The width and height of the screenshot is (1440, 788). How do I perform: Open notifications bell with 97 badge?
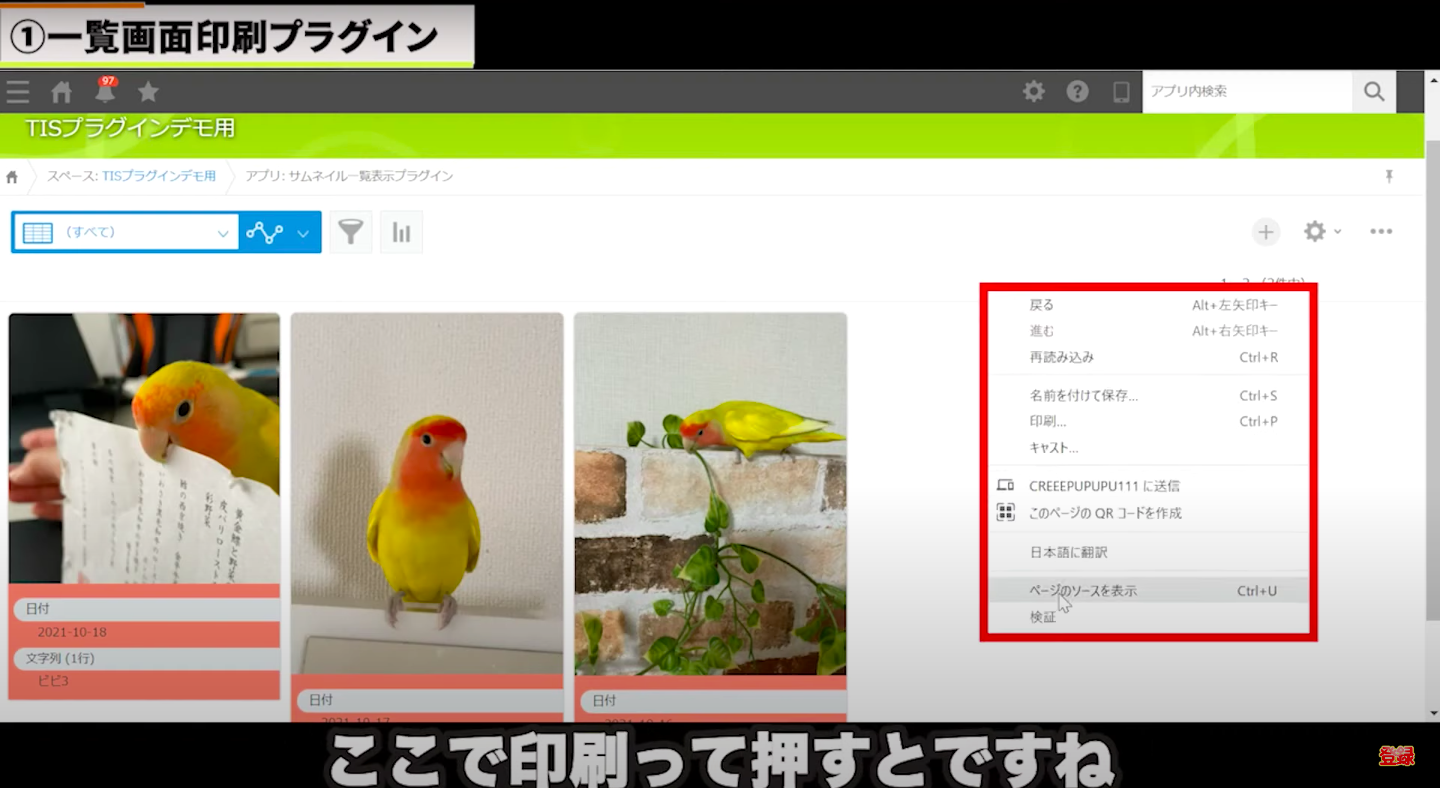(x=105, y=92)
